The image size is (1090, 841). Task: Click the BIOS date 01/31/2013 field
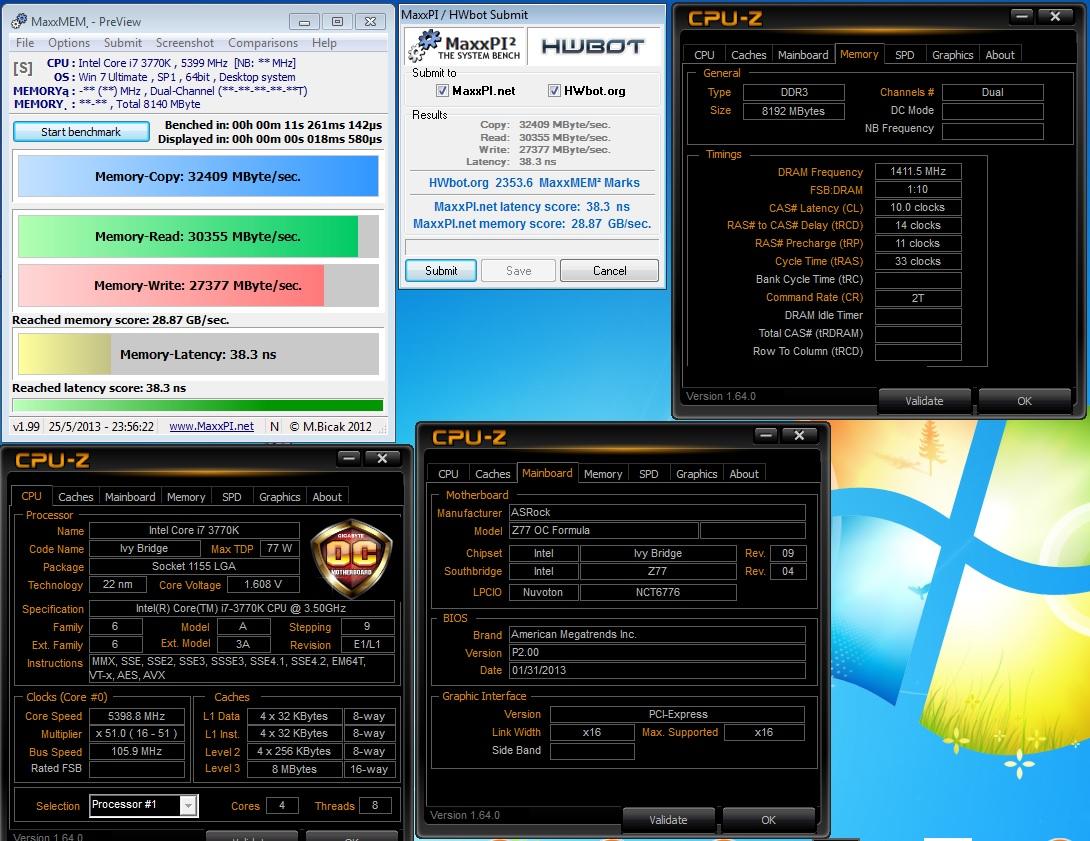(x=657, y=671)
